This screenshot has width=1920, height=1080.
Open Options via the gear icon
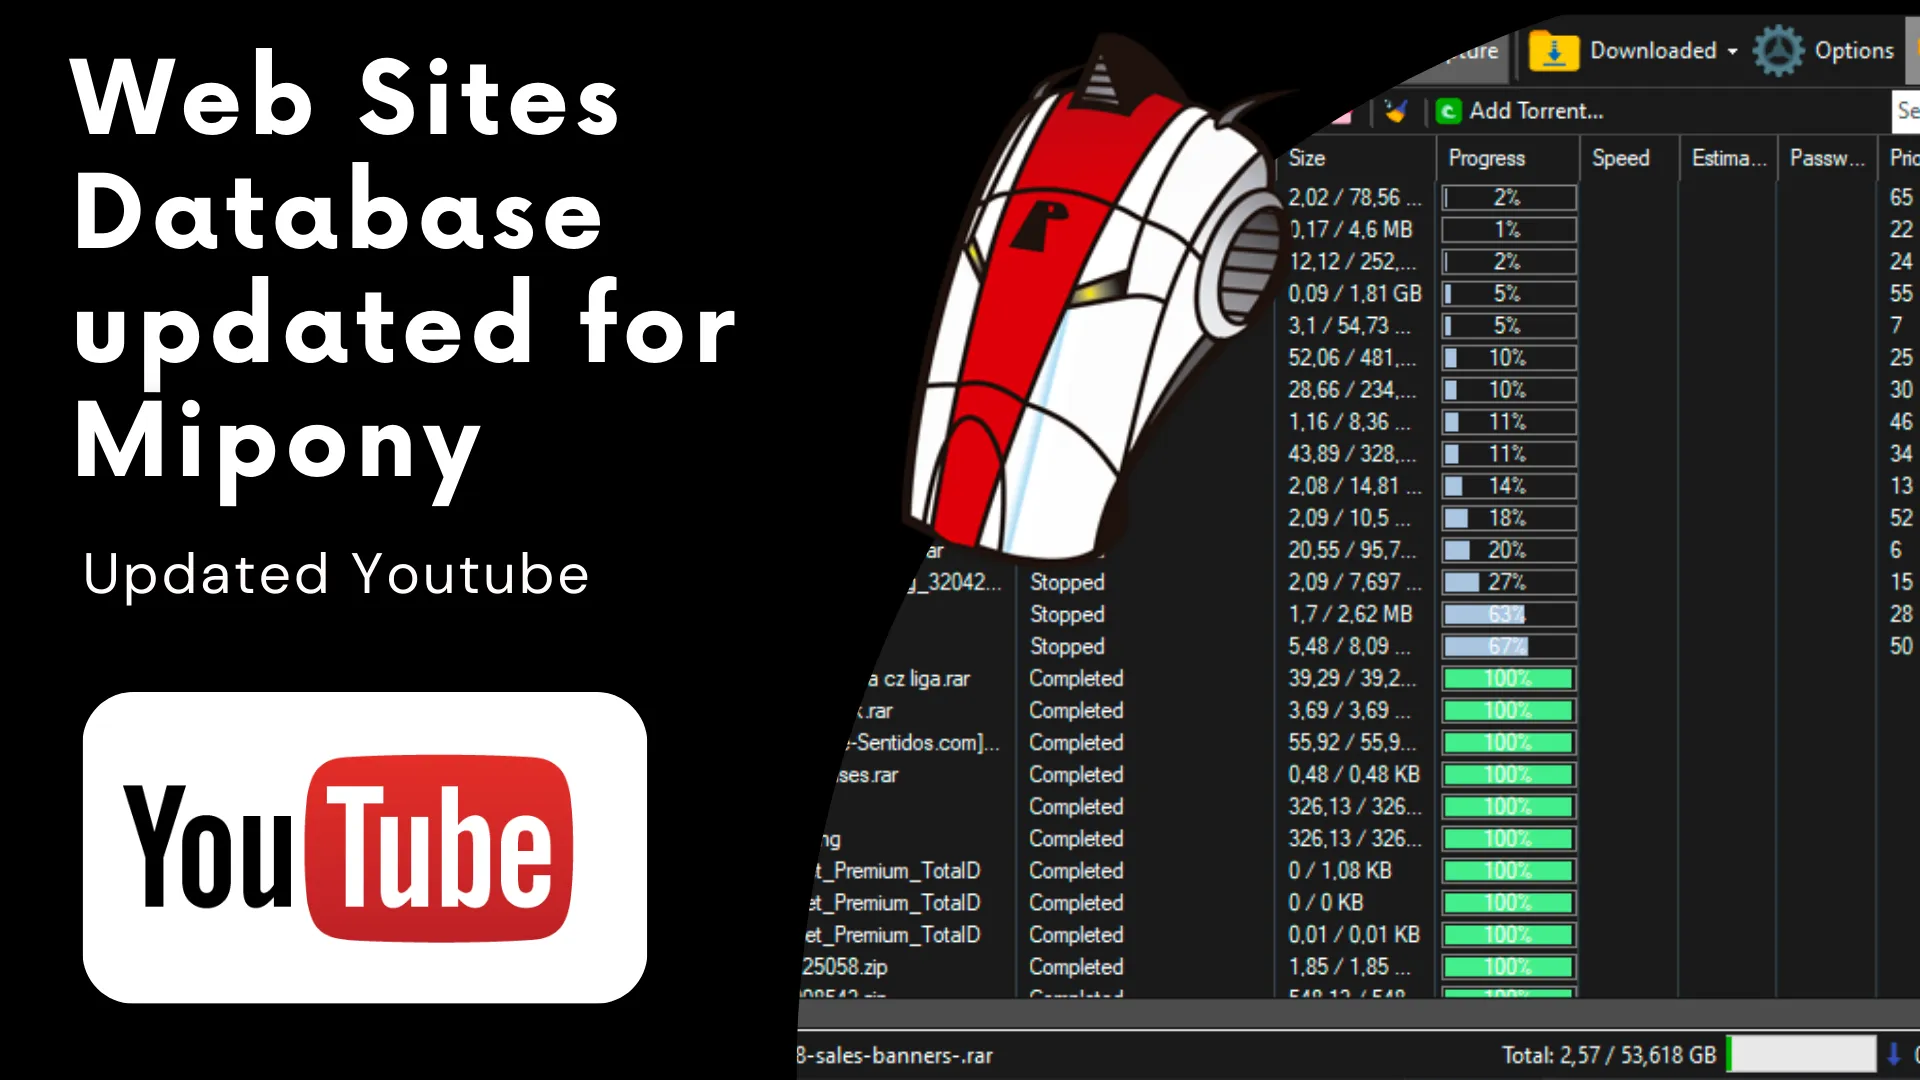1778,51
